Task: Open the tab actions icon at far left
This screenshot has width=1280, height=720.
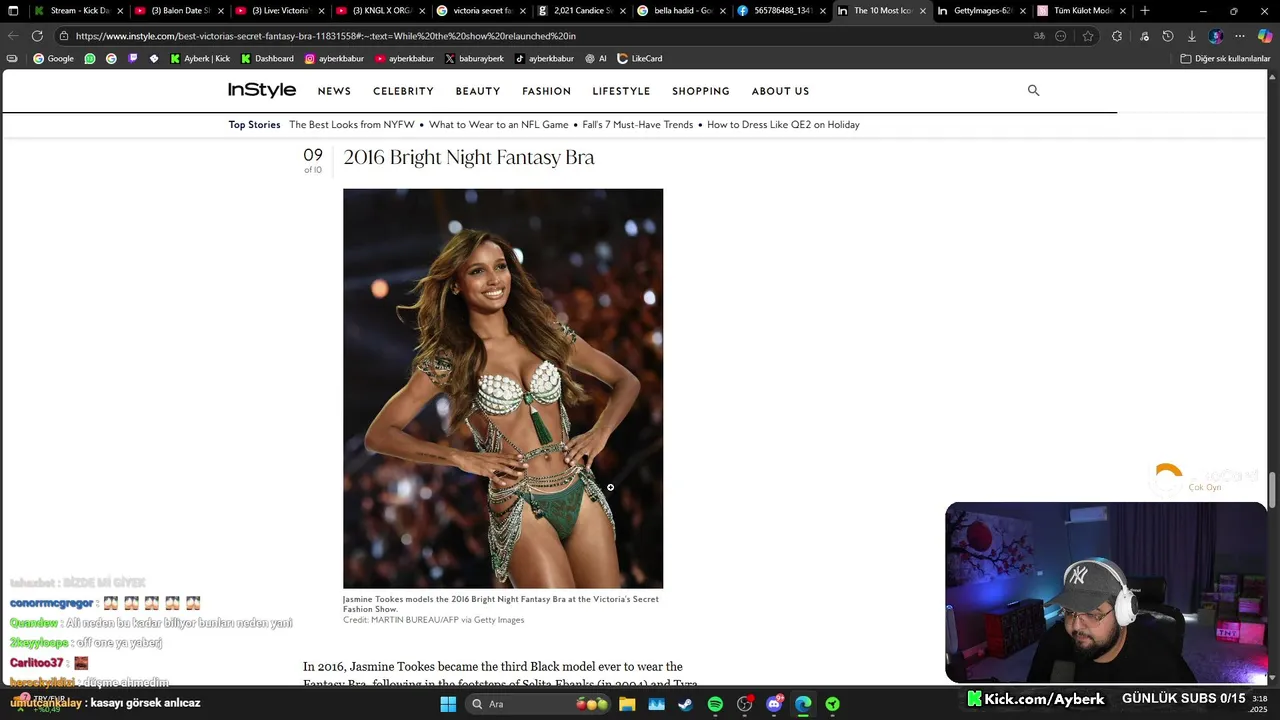Action: (13, 11)
